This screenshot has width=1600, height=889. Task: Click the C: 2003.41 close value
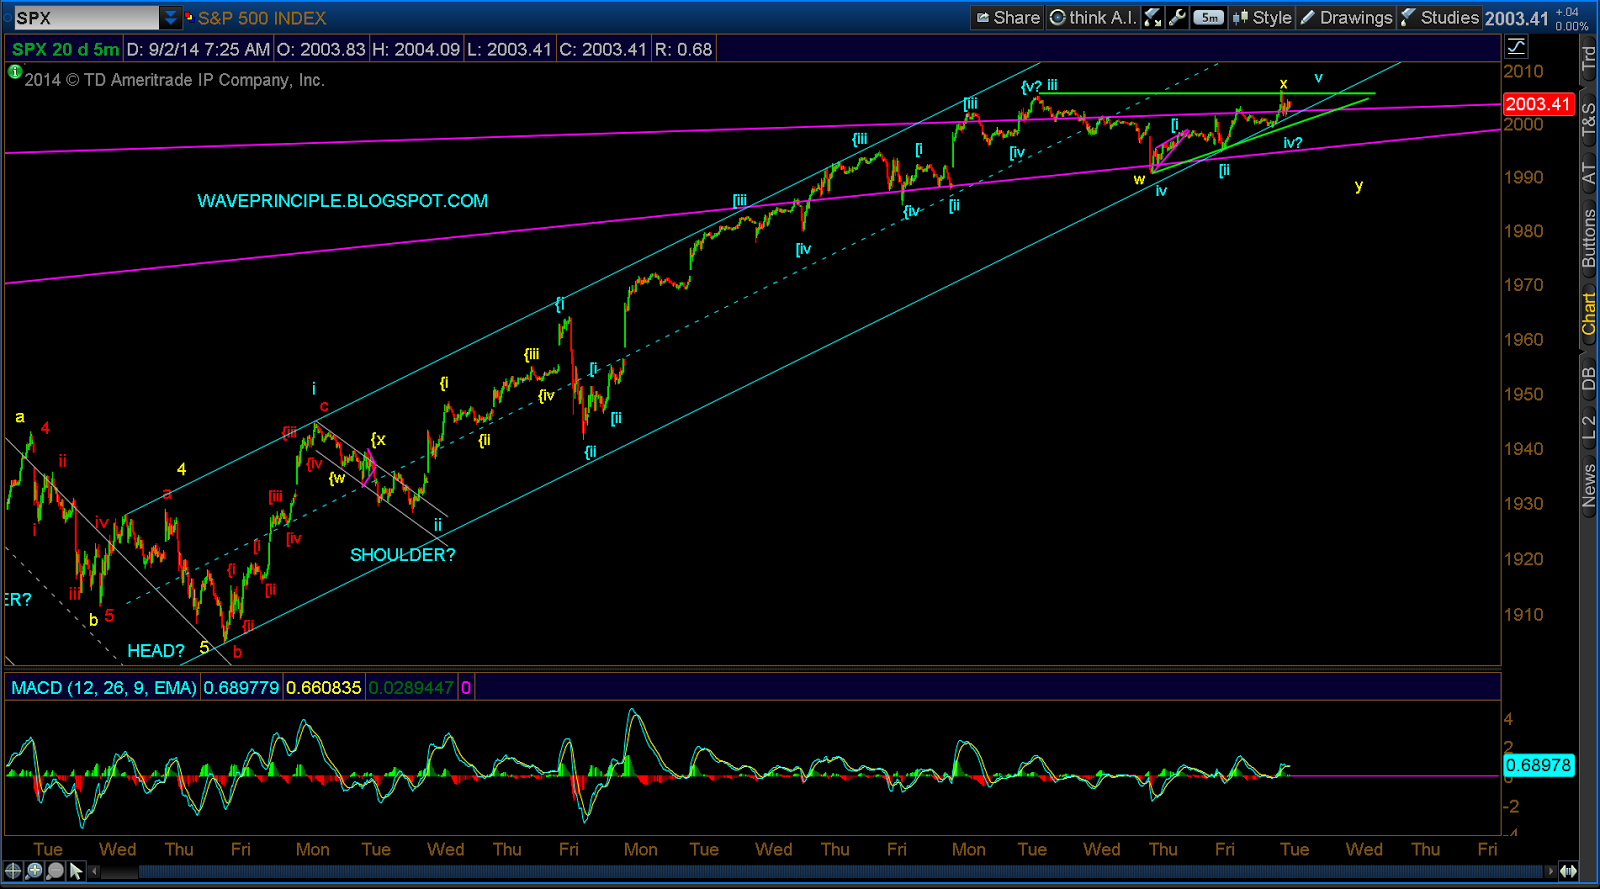pos(603,49)
